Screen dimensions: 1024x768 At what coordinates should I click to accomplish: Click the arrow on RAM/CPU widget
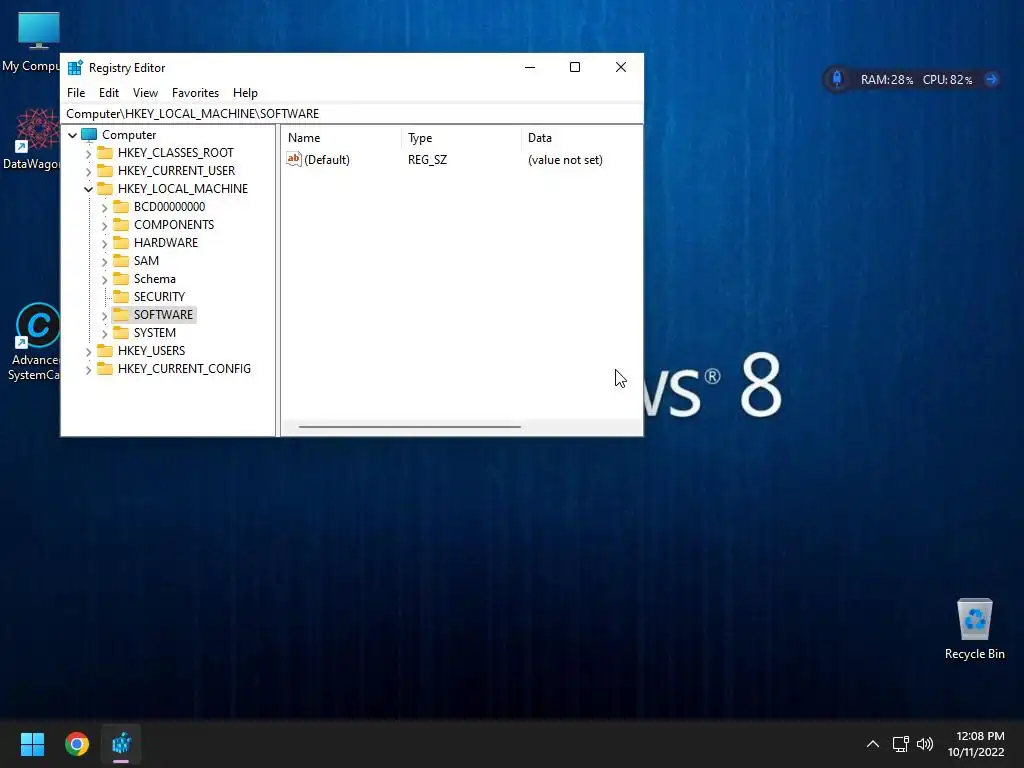point(991,79)
